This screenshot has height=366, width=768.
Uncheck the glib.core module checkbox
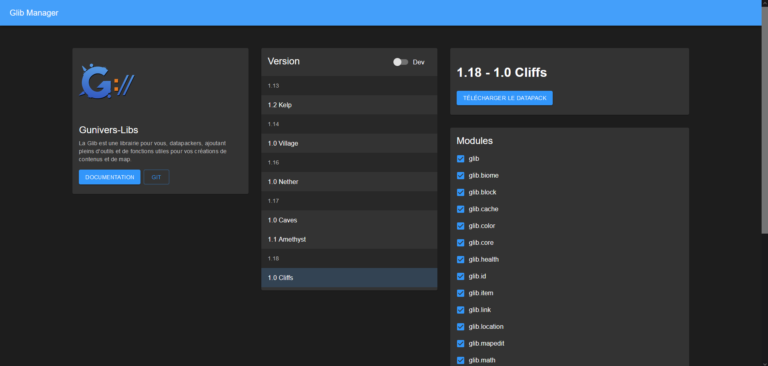pyautogui.click(x=460, y=243)
